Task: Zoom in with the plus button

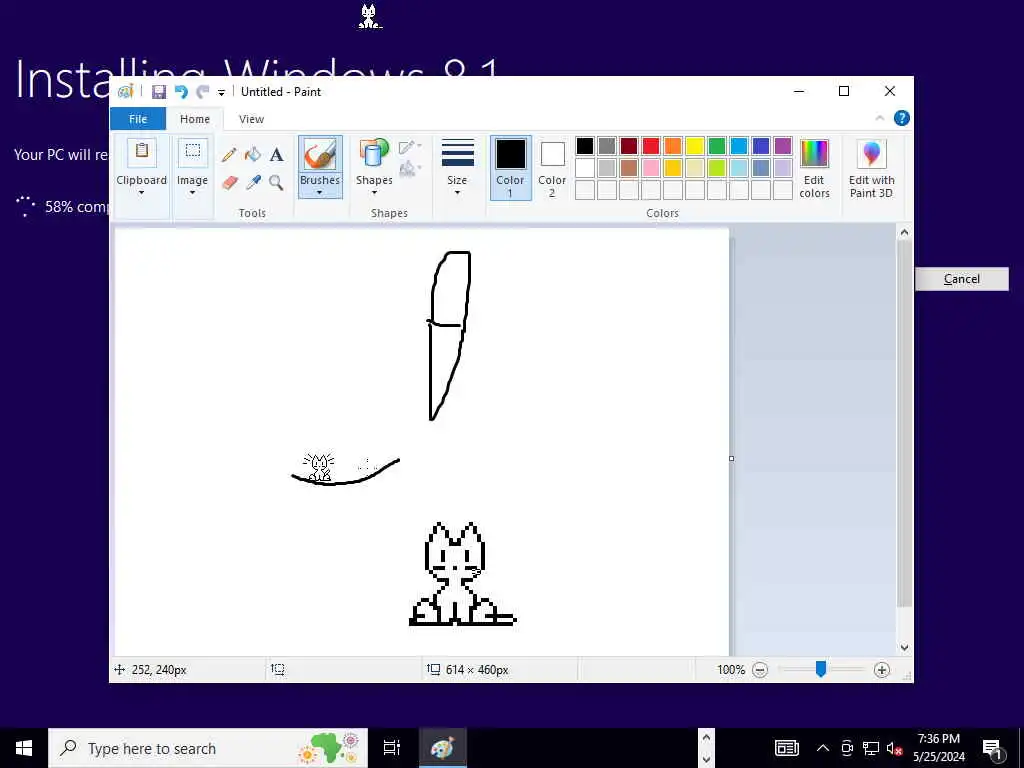Action: (x=882, y=670)
